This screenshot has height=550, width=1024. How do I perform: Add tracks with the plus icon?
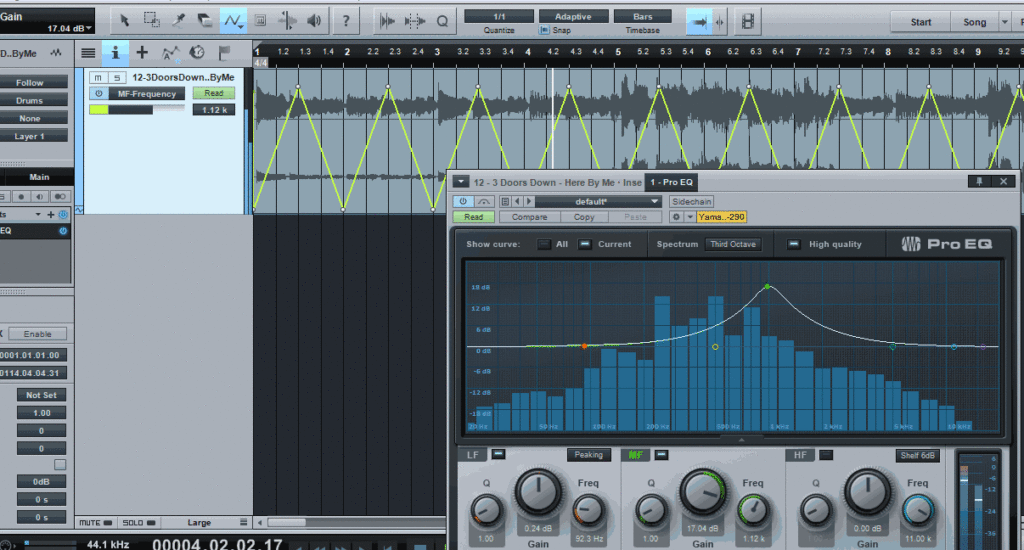tap(142, 53)
